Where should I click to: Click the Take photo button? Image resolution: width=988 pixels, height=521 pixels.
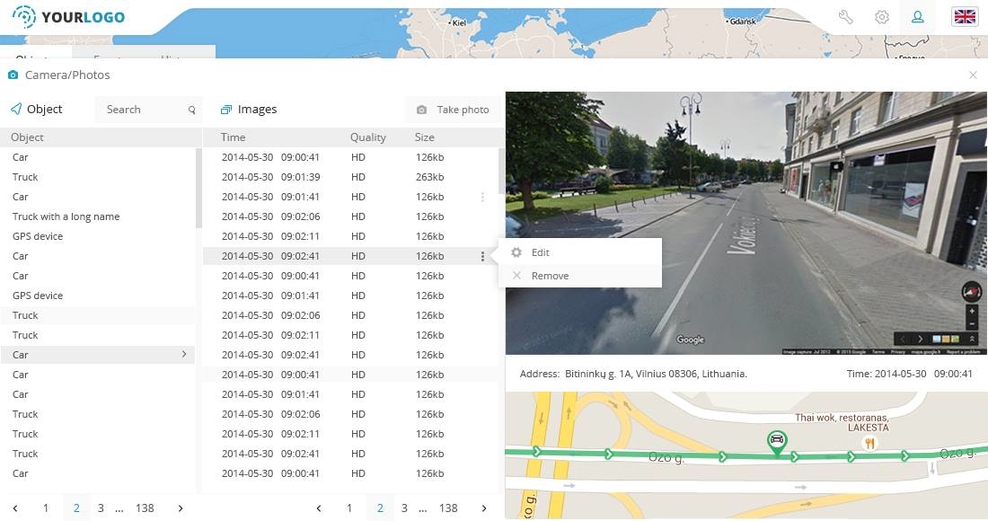(x=453, y=110)
